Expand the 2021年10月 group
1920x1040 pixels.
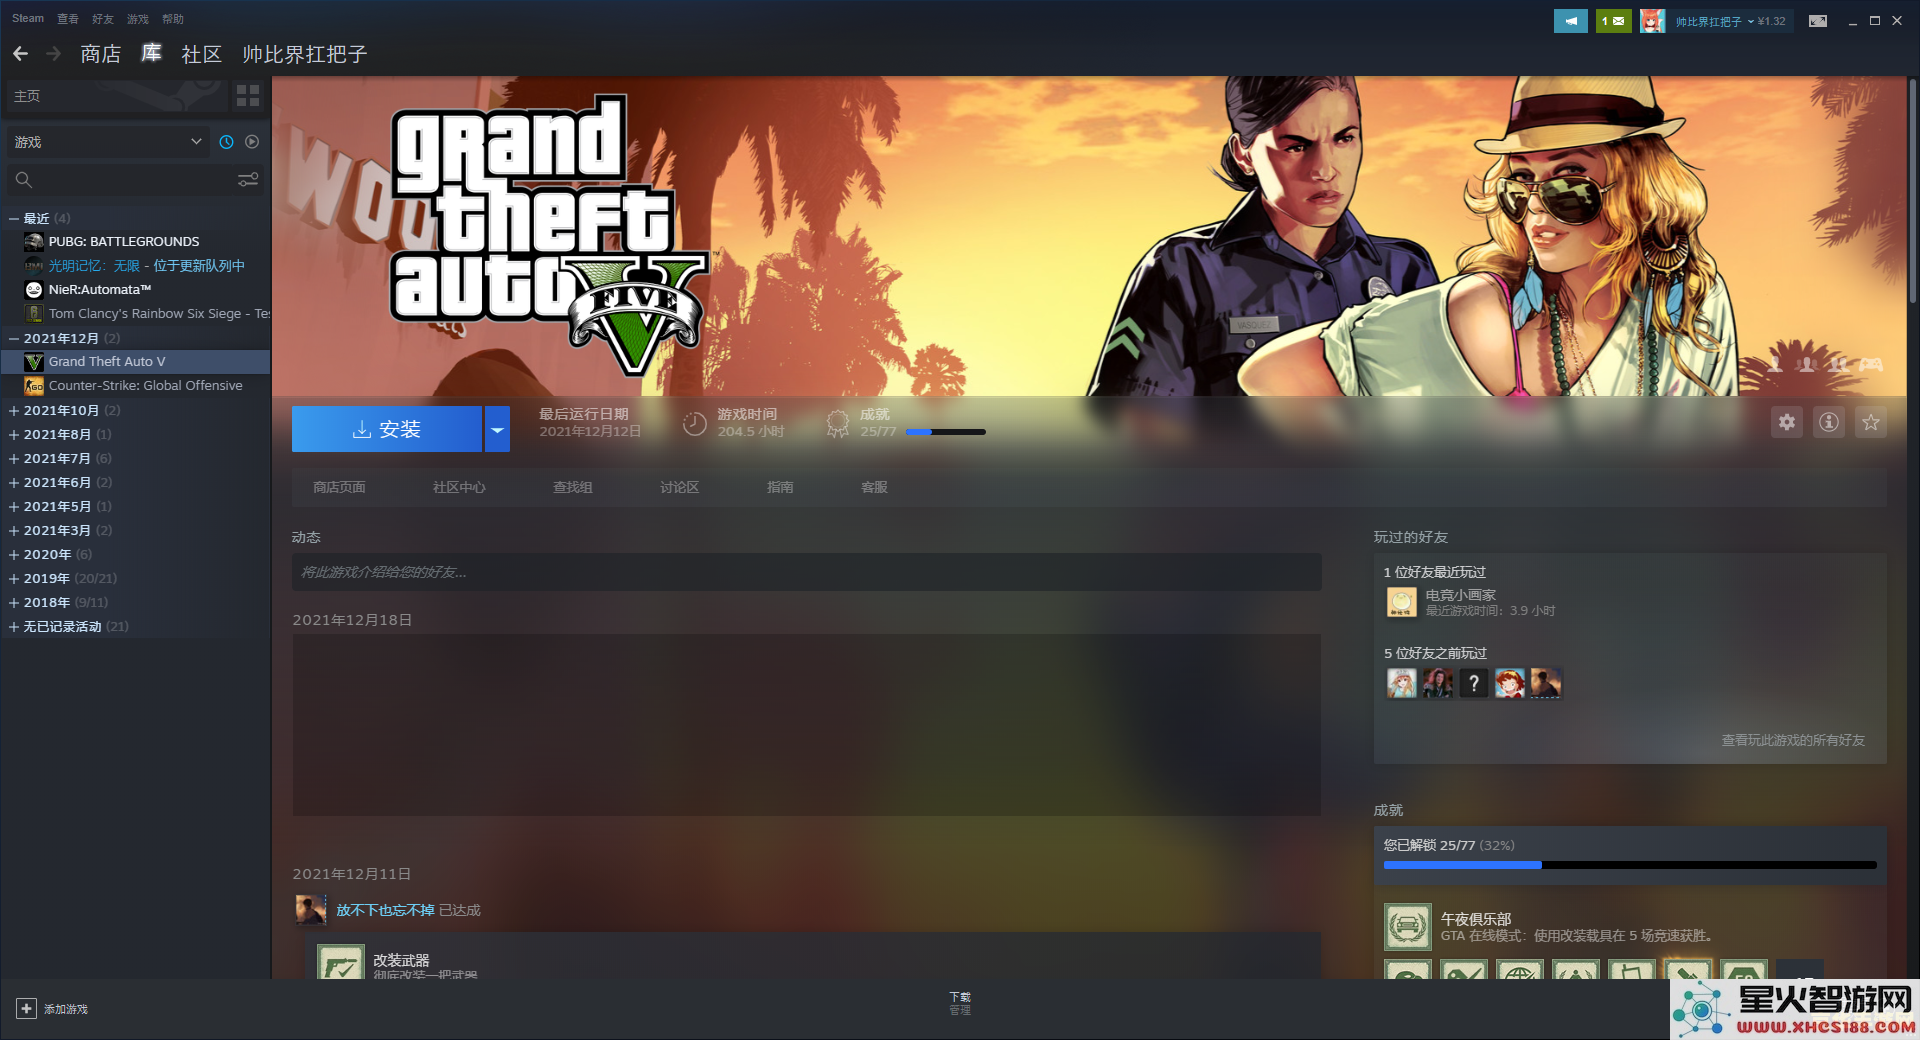coord(14,410)
